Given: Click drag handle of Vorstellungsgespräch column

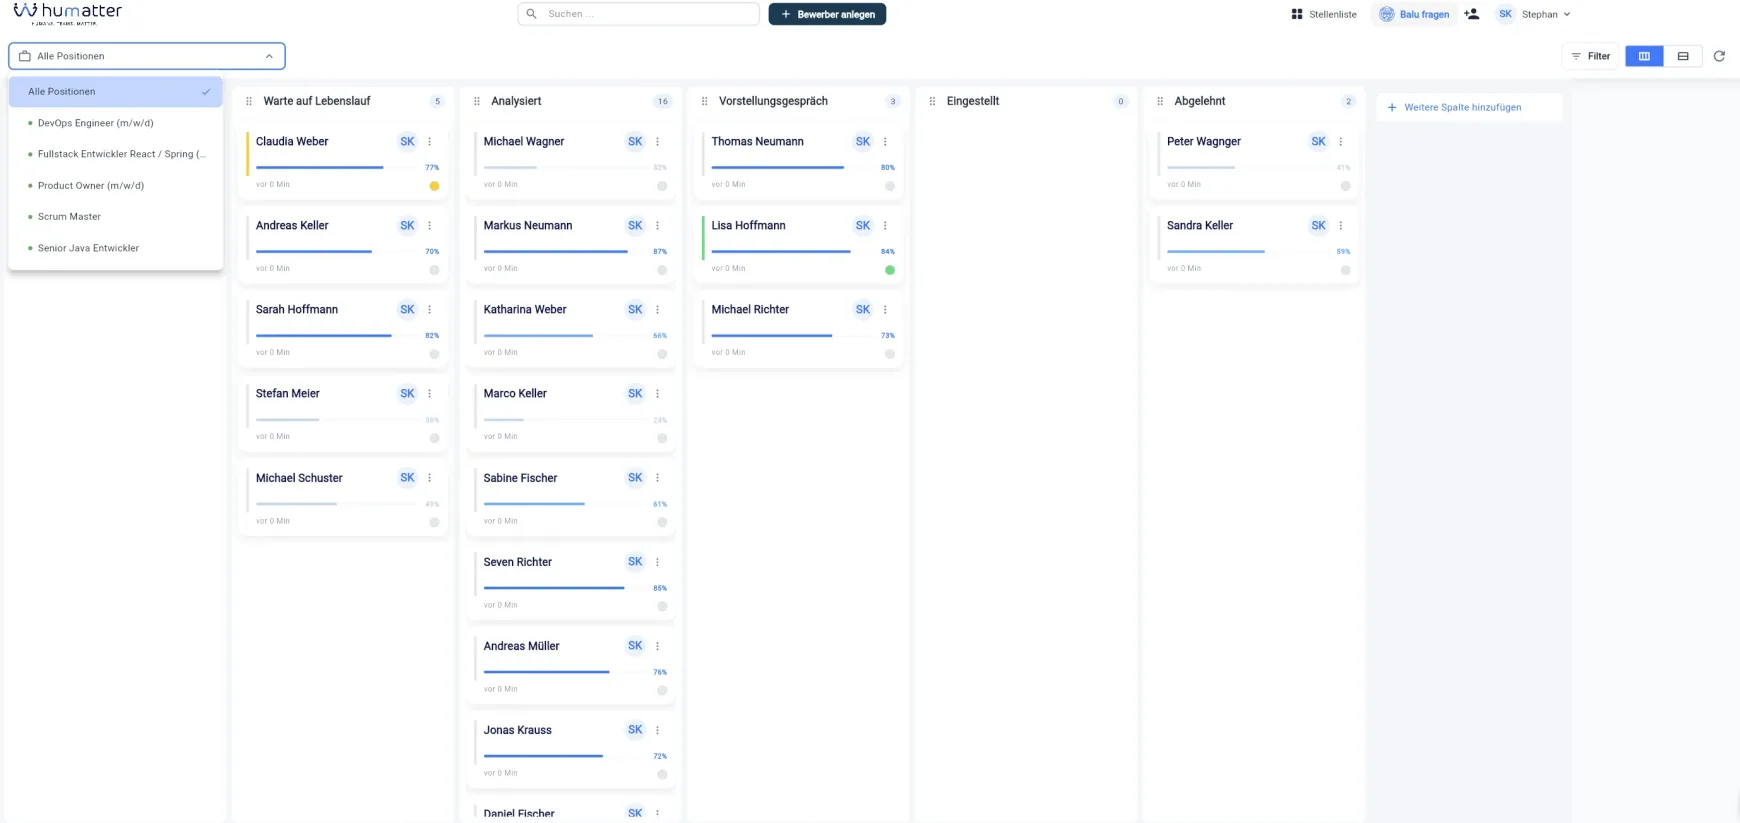Looking at the screenshot, I should point(705,101).
